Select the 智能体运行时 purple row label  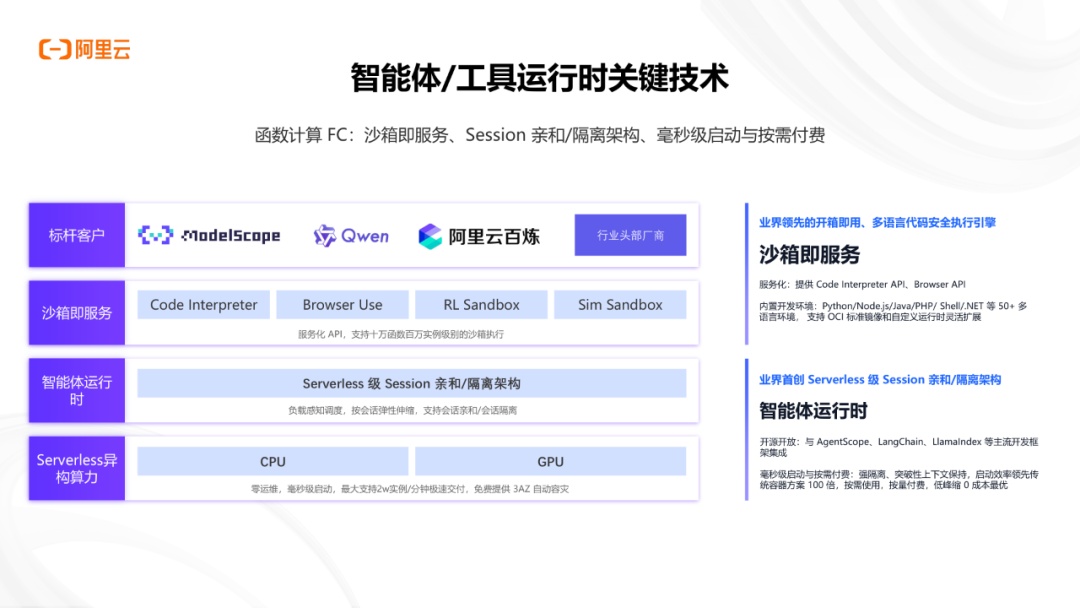point(76,390)
